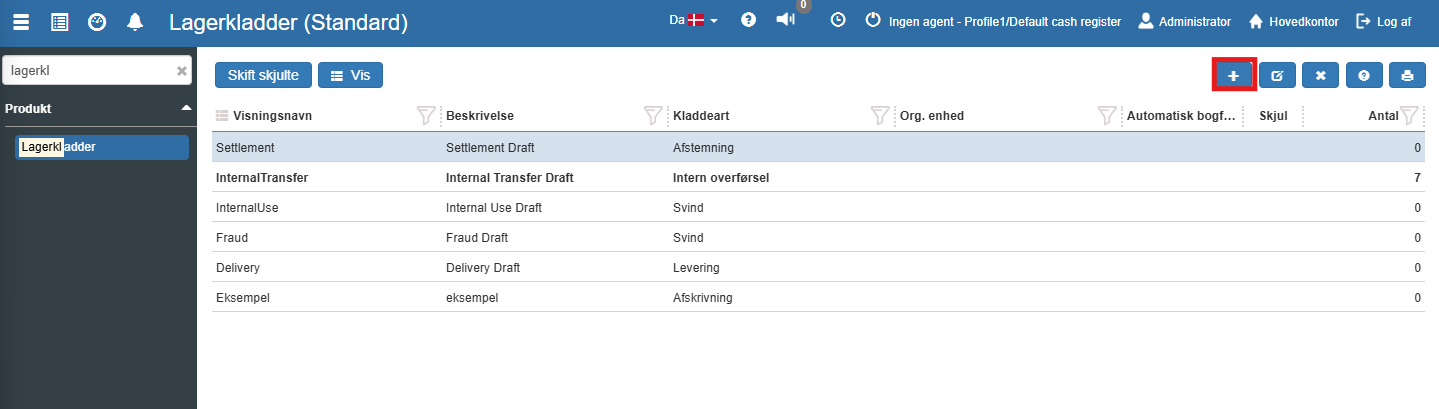Collapse the Produkt section

(186, 108)
